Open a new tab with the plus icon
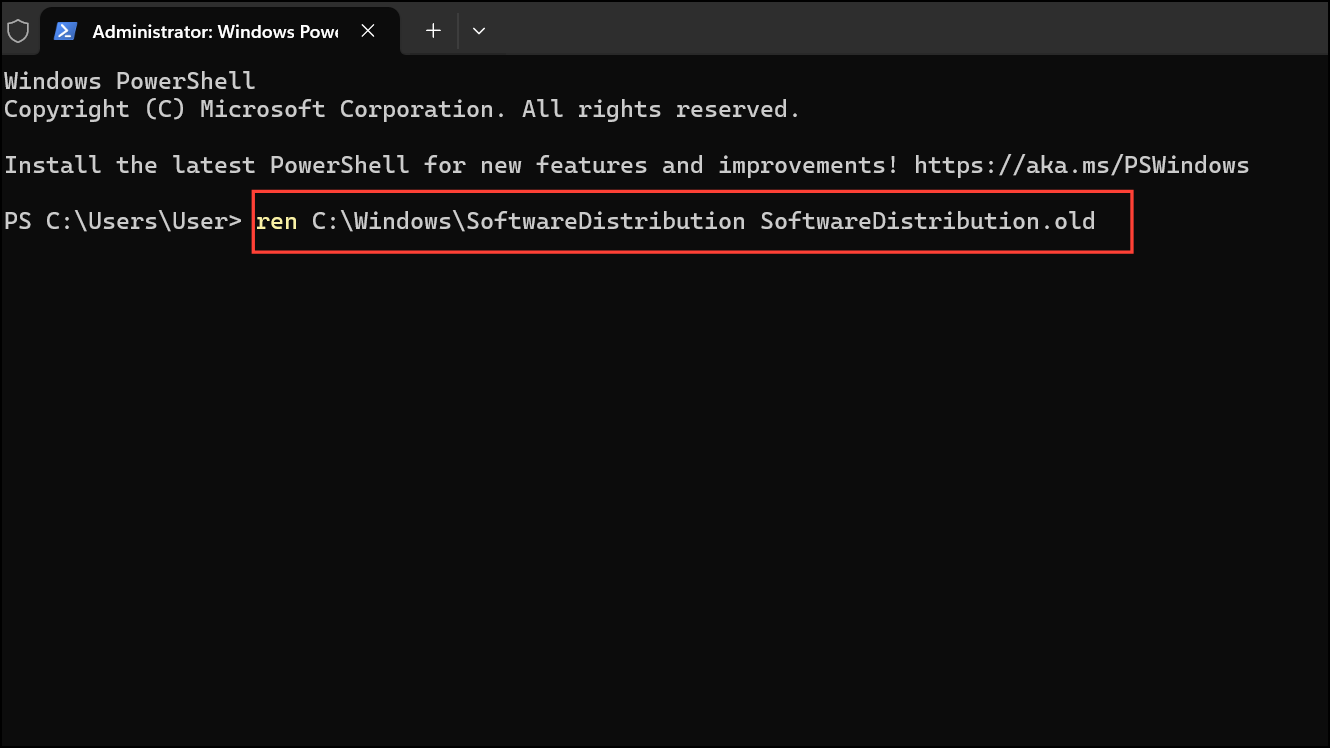The width and height of the screenshot is (1330, 748). coord(433,31)
